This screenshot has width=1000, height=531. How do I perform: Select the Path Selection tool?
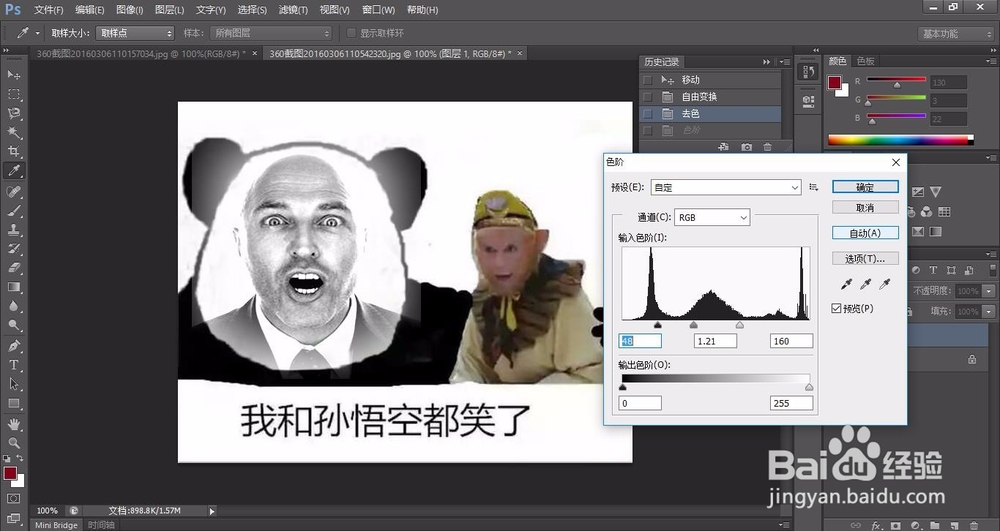point(13,384)
